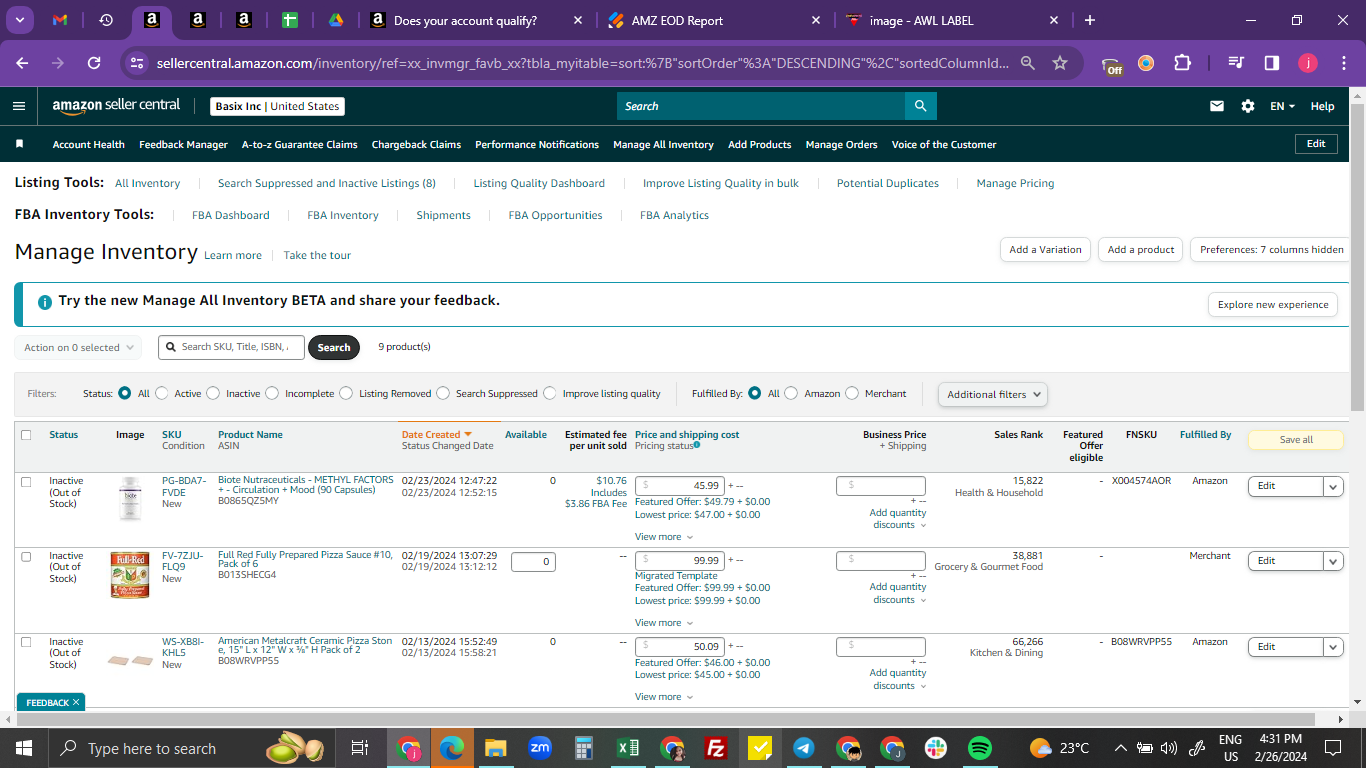Open the Edit dropdown arrow for Biote row
Image resolution: width=1366 pixels, height=768 pixels.
pos(1333,486)
